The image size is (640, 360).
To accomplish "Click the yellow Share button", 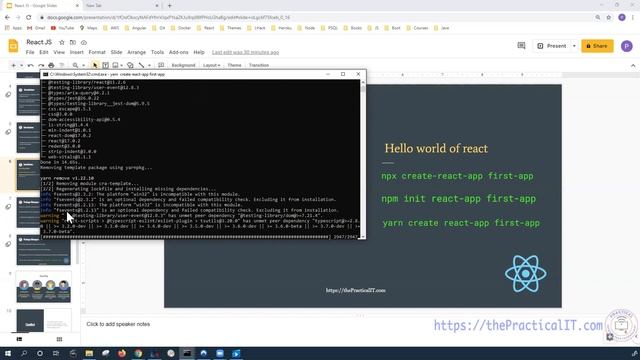I will coord(597,46).
